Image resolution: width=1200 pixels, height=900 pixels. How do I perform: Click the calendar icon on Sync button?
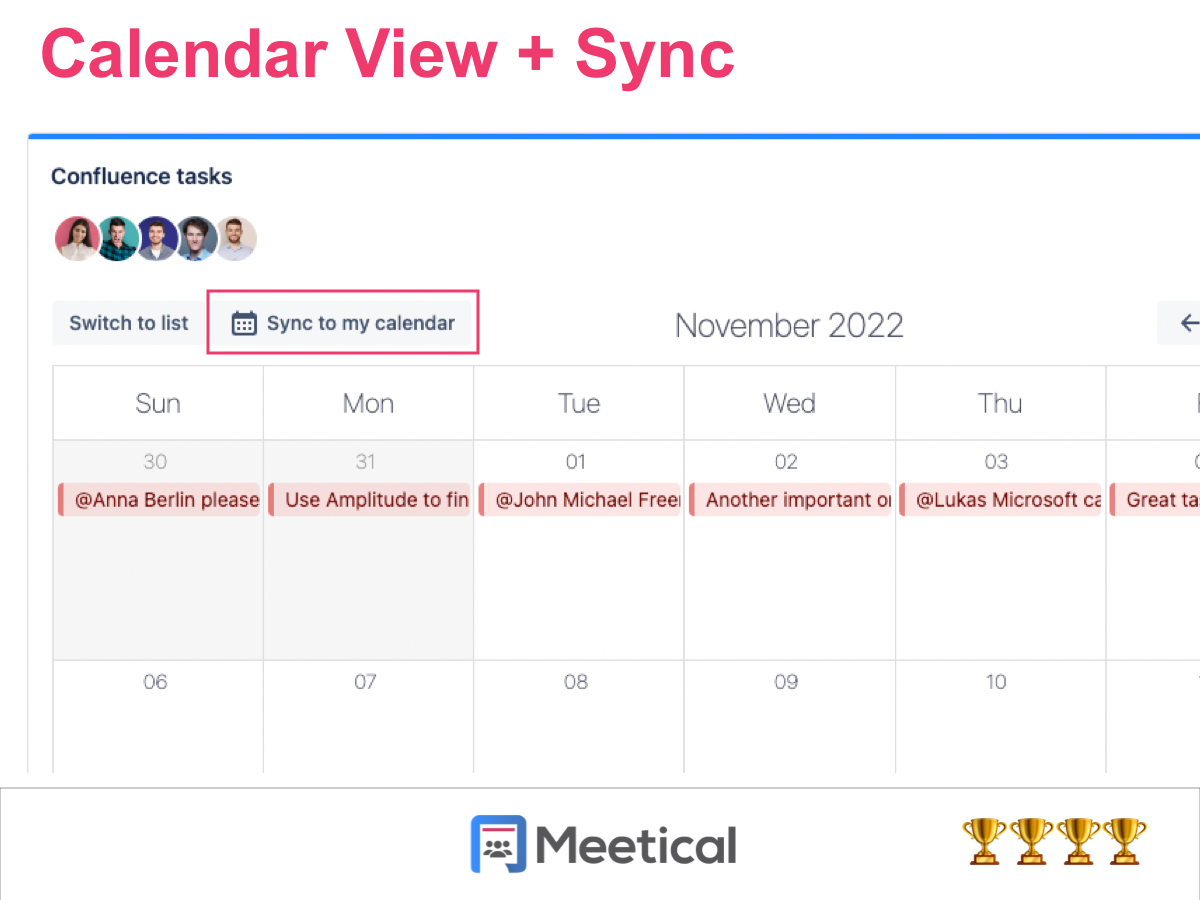coord(243,322)
